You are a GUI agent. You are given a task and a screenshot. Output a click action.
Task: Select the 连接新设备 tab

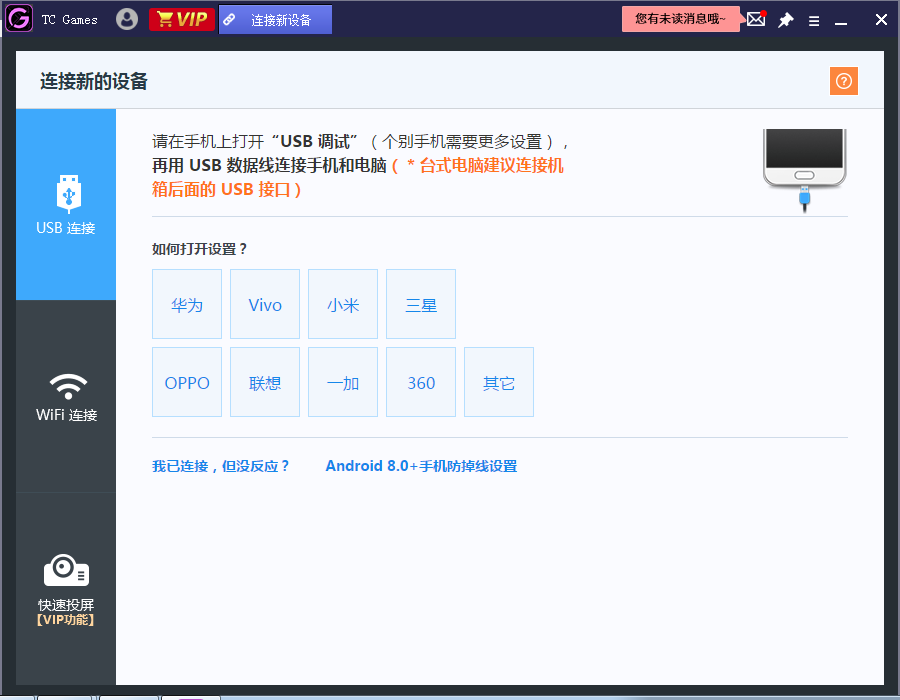275,20
